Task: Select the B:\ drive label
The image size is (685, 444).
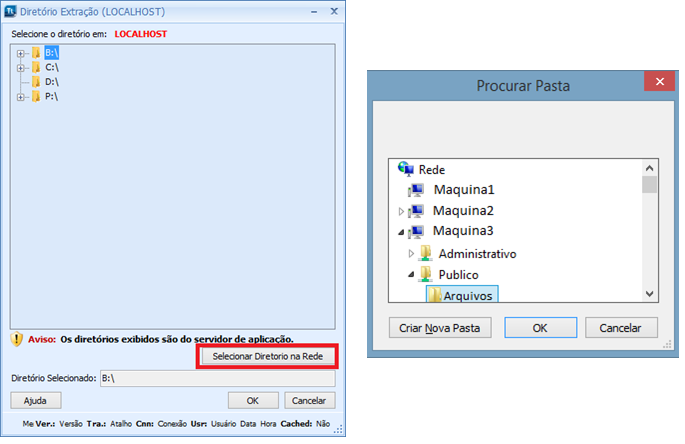Action: click(52, 53)
